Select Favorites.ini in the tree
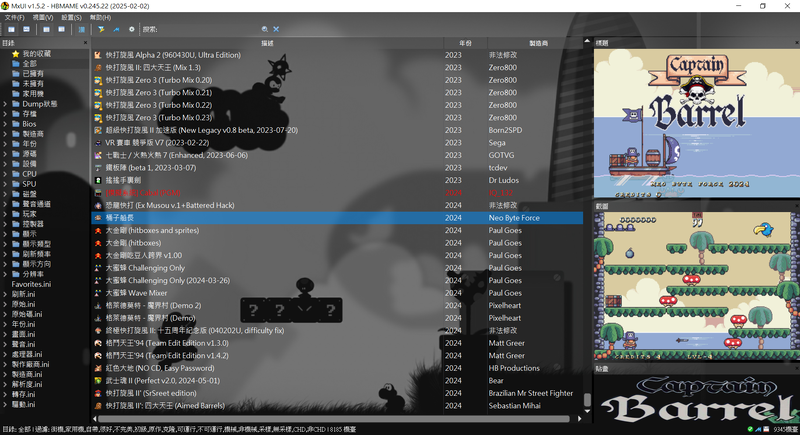The image size is (800, 435). click(31, 284)
